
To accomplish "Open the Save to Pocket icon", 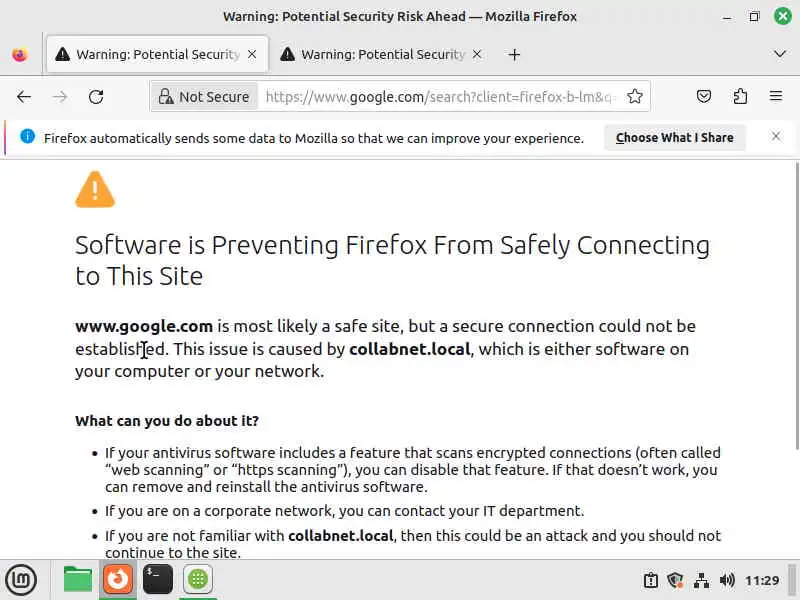I will (x=704, y=97).
